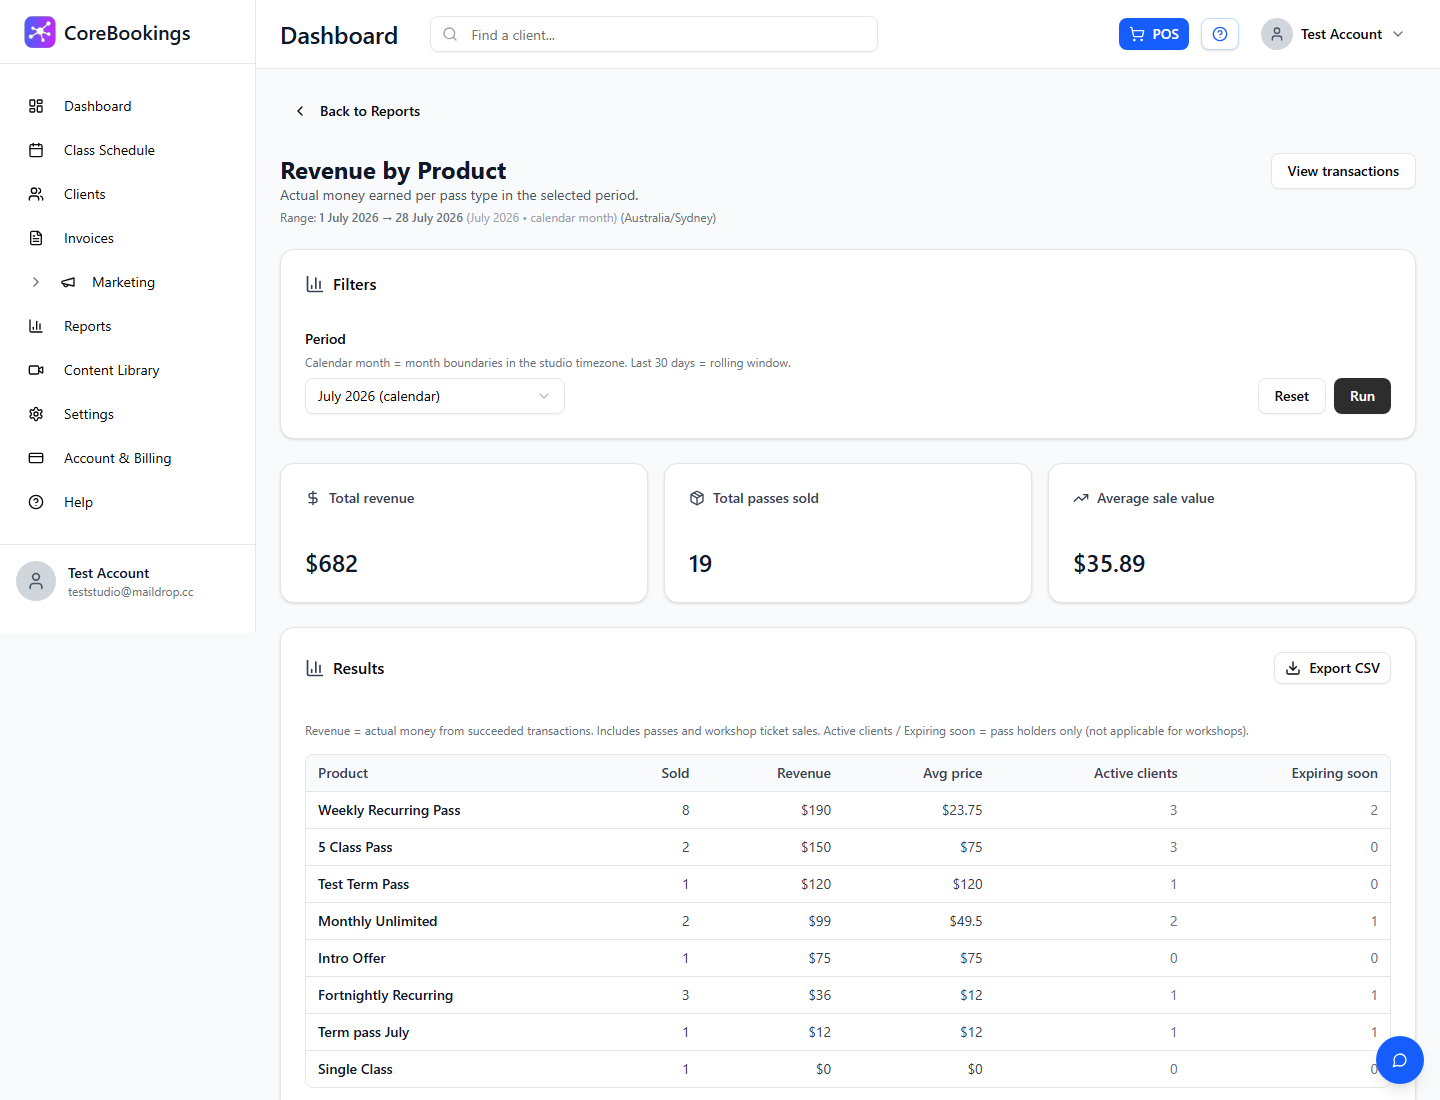
Task: Click the Avg price column header
Action: tap(952, 773)
